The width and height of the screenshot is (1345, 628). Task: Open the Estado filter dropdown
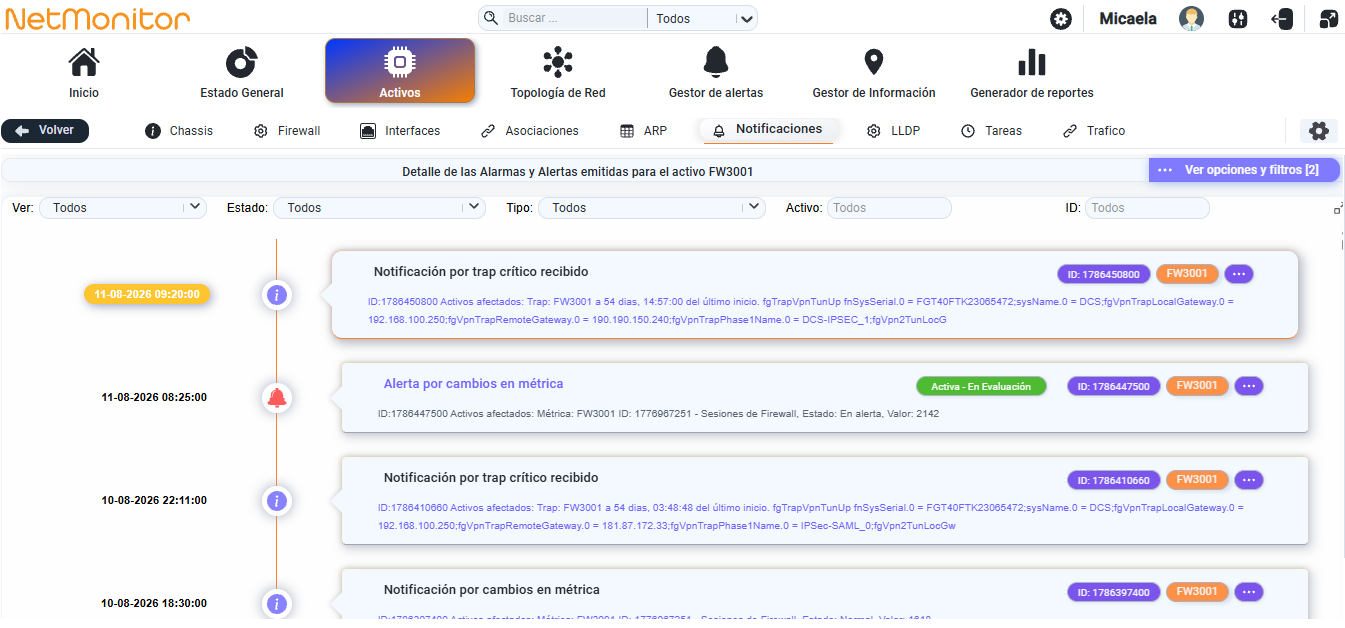click(379, 208)
